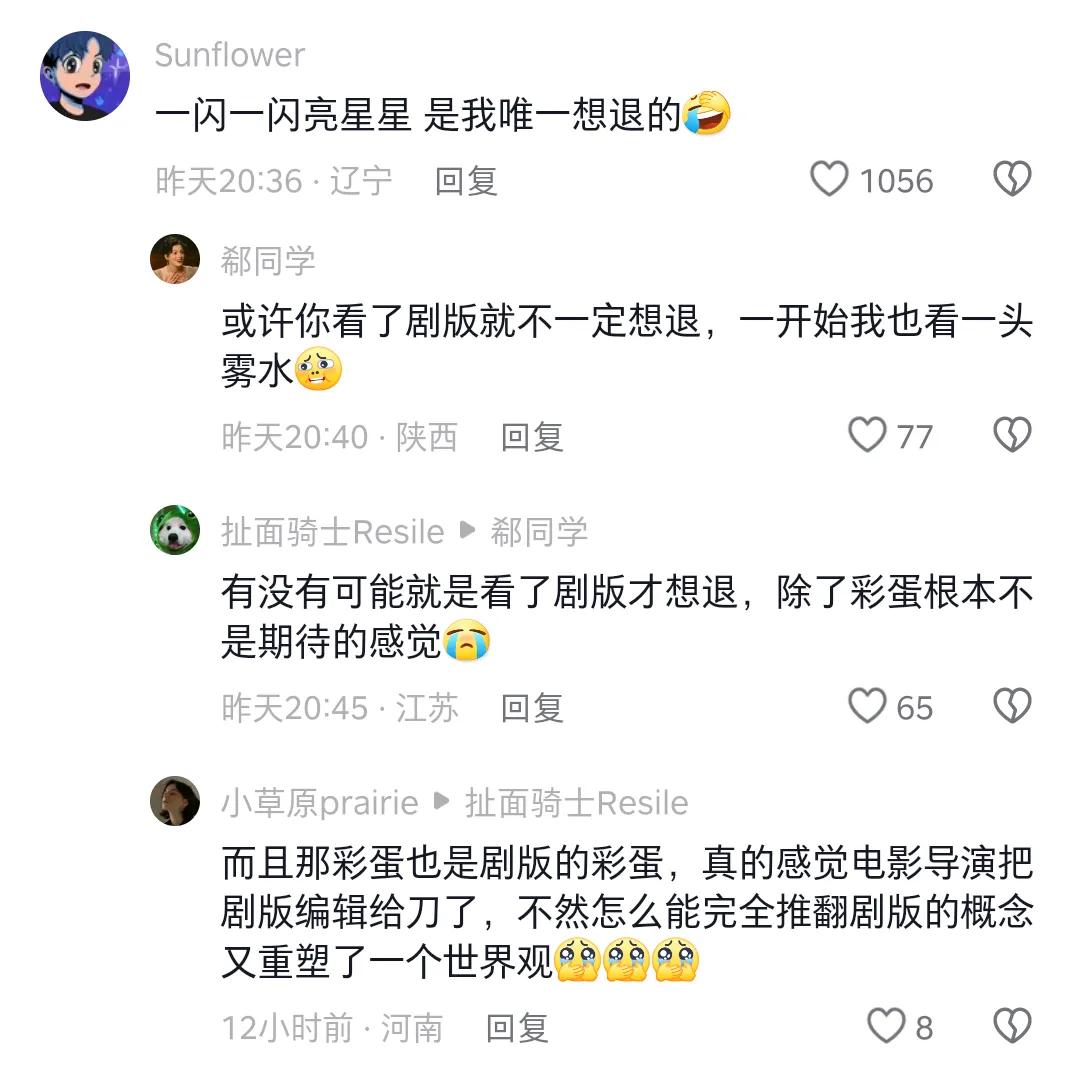
Task: Tap 回复 below 扯面骑士Resile's reply
Action: 531,708
